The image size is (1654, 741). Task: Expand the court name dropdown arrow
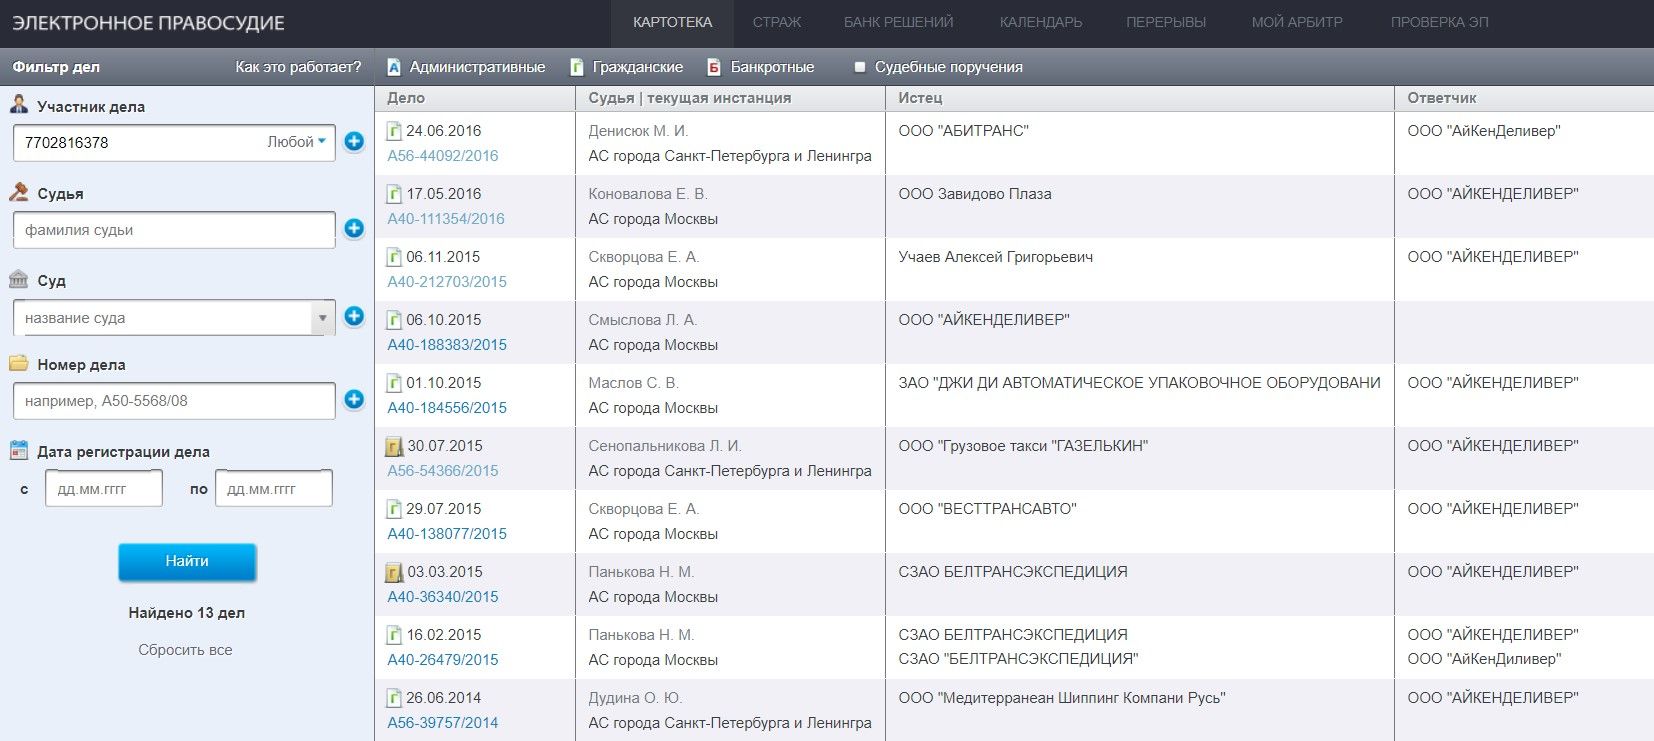(322, 318)
